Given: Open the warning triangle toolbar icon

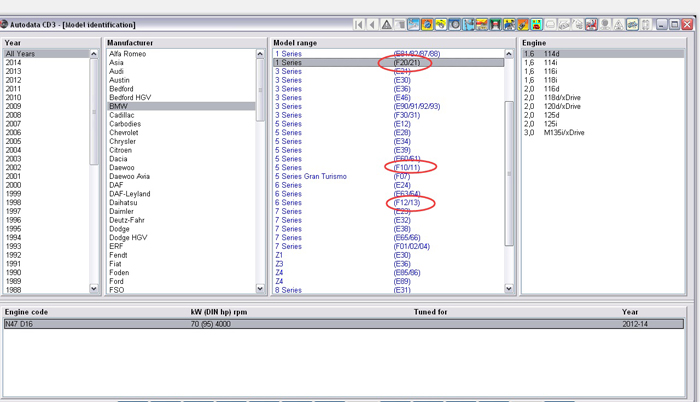Looking at the screenshot, I should pos(387,25).
